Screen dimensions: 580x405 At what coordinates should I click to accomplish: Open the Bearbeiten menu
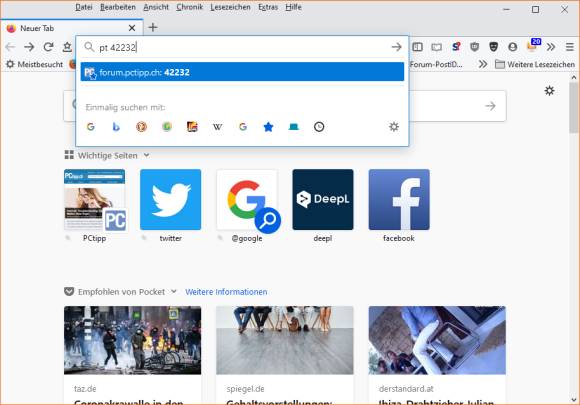pyautogui.click(x=118, y=7)
